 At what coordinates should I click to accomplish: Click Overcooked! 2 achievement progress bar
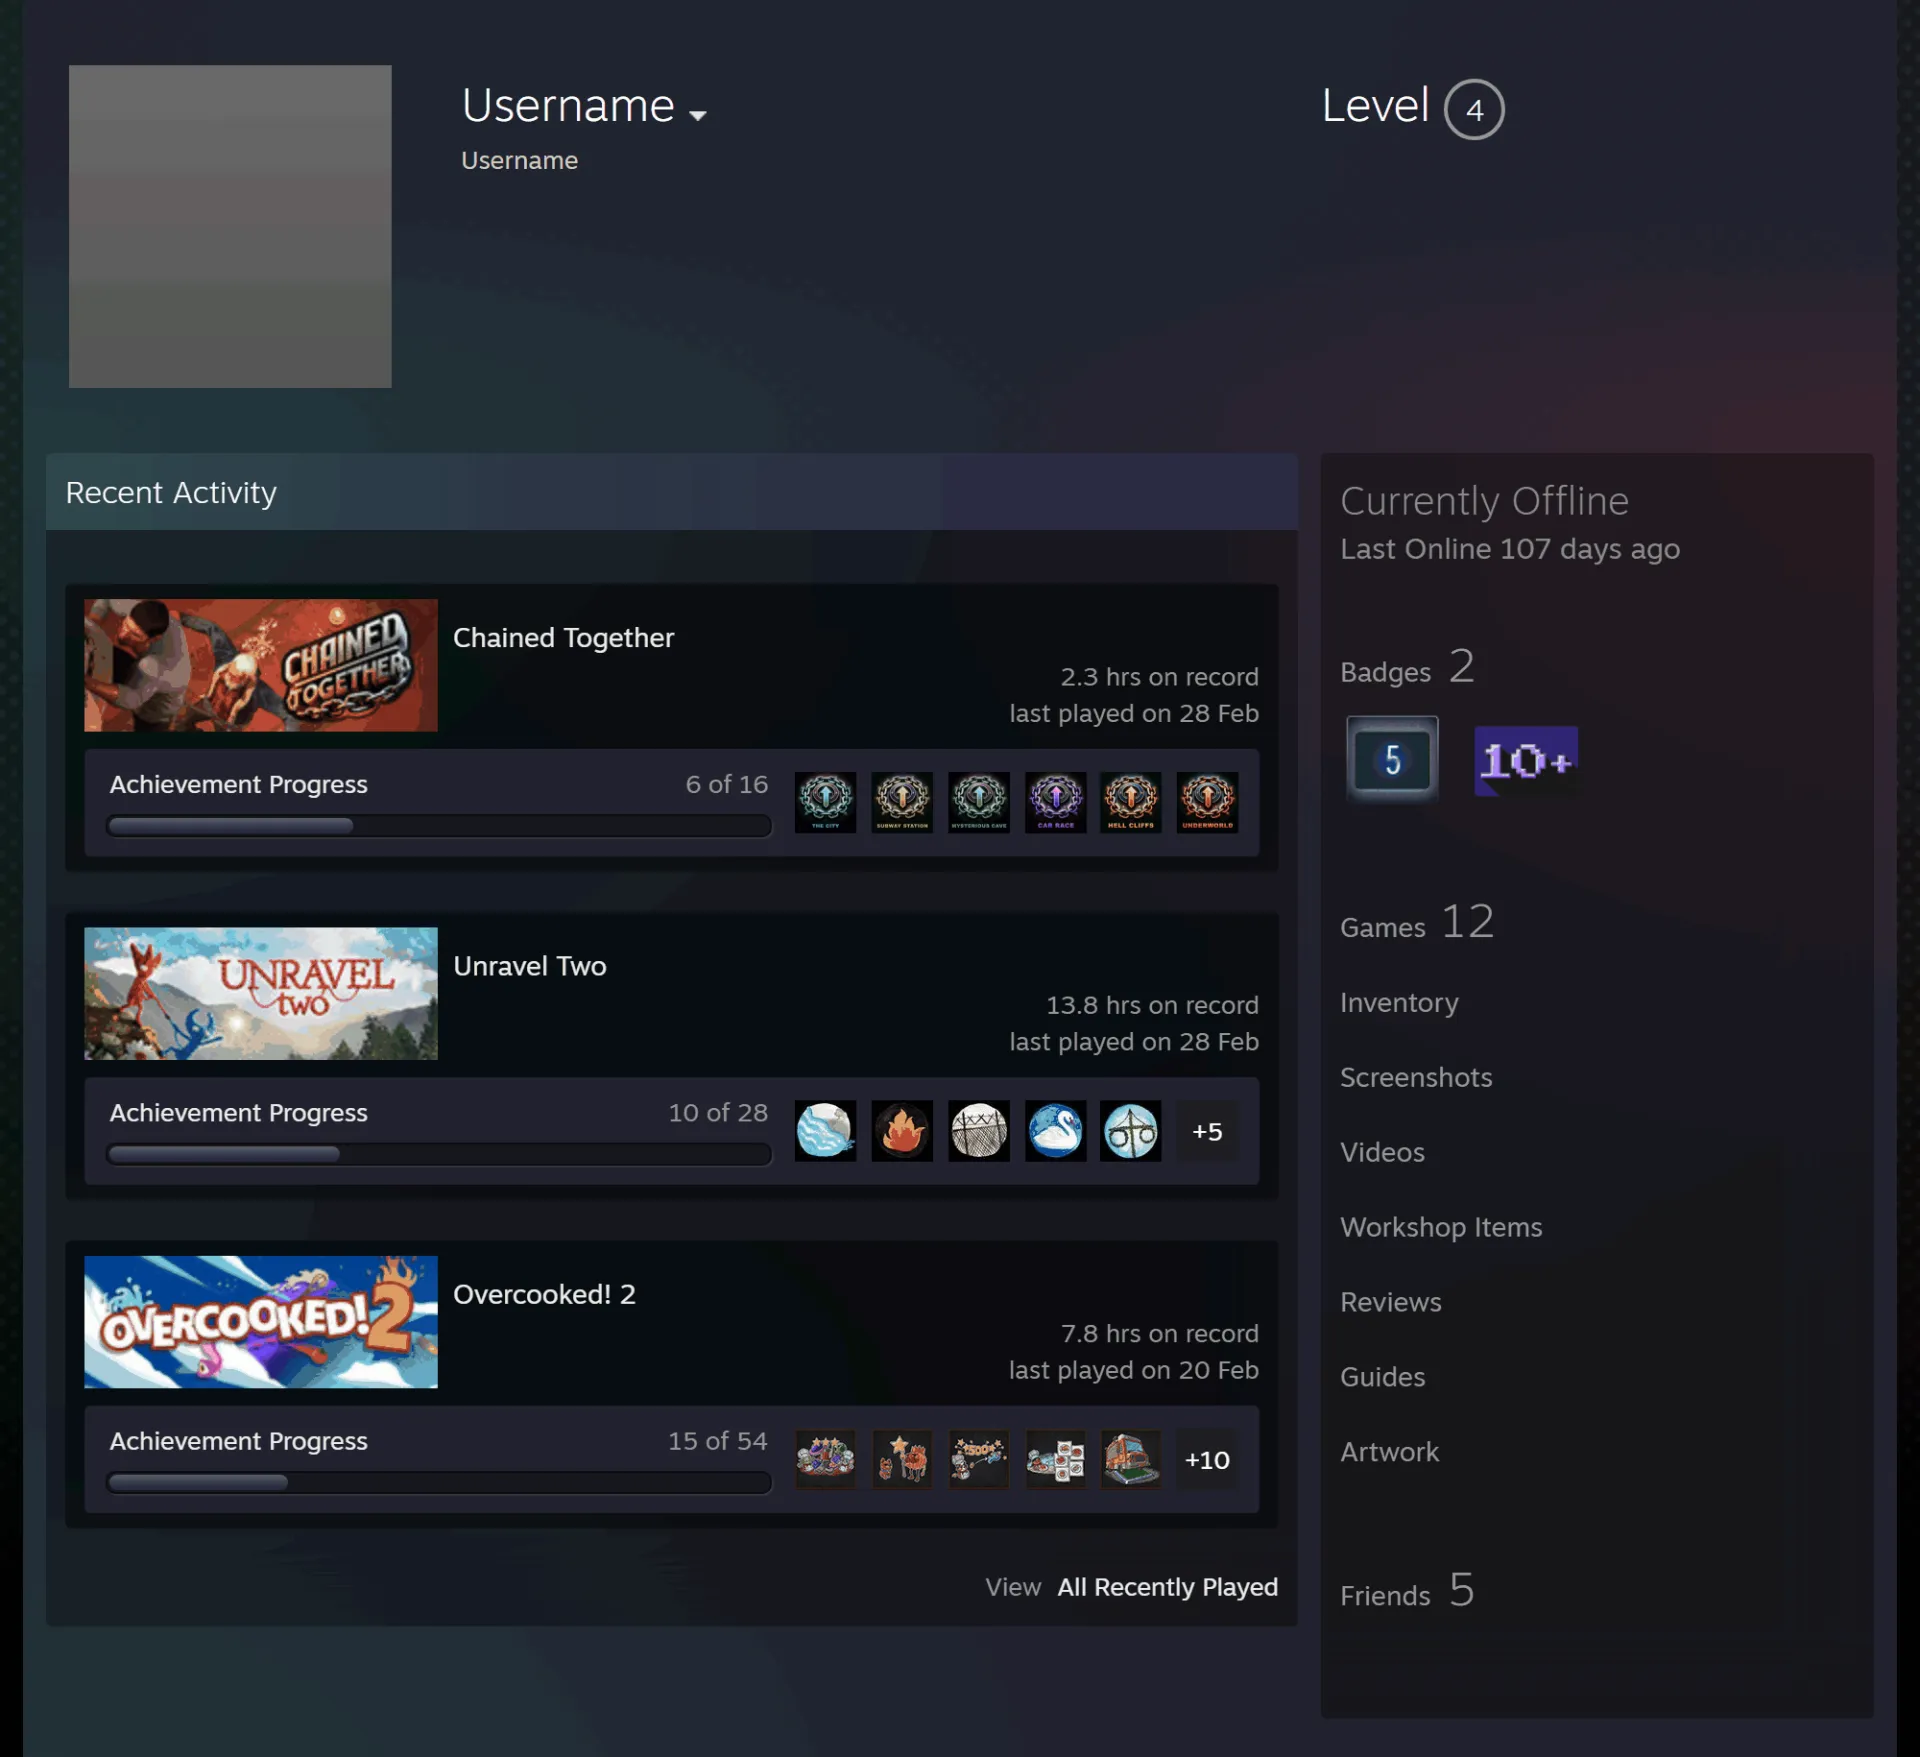point(439,1482)
